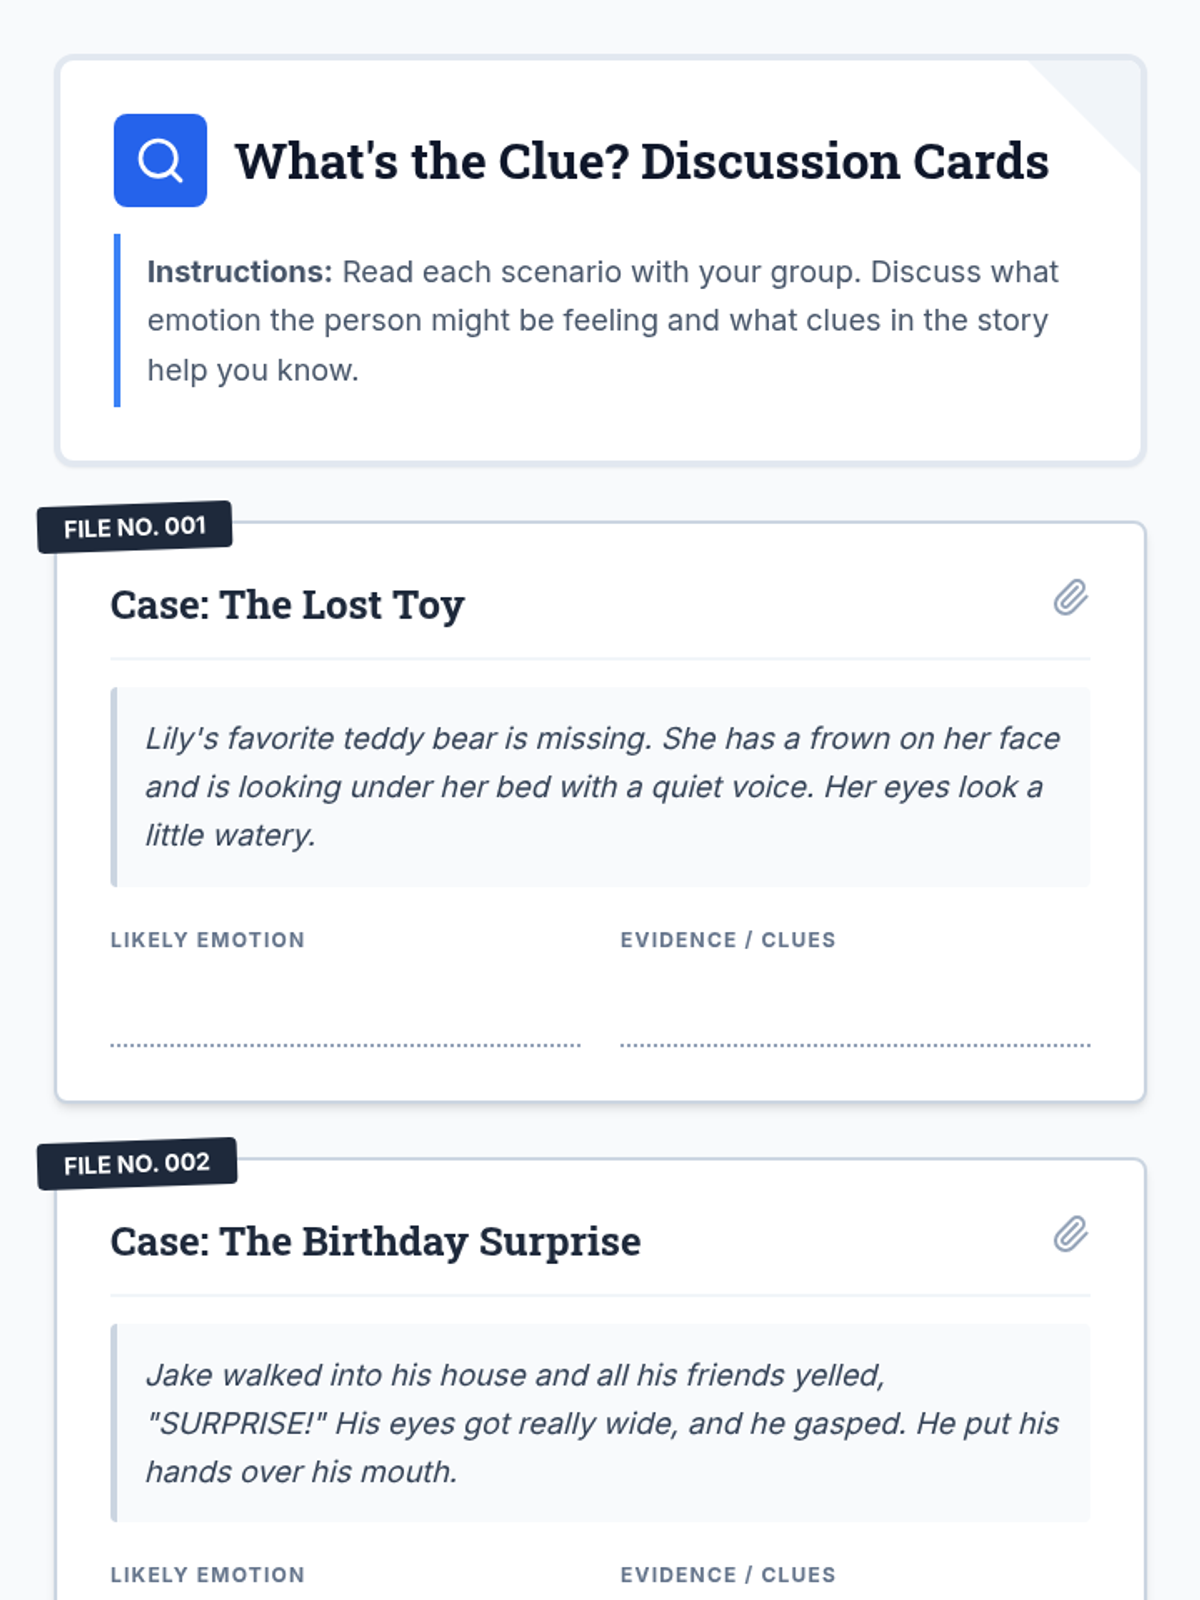The width and height of the screenshot is (1200, 1600).
Task: Select the FILE NO. 001 tab label
Action: coord(135,527)
